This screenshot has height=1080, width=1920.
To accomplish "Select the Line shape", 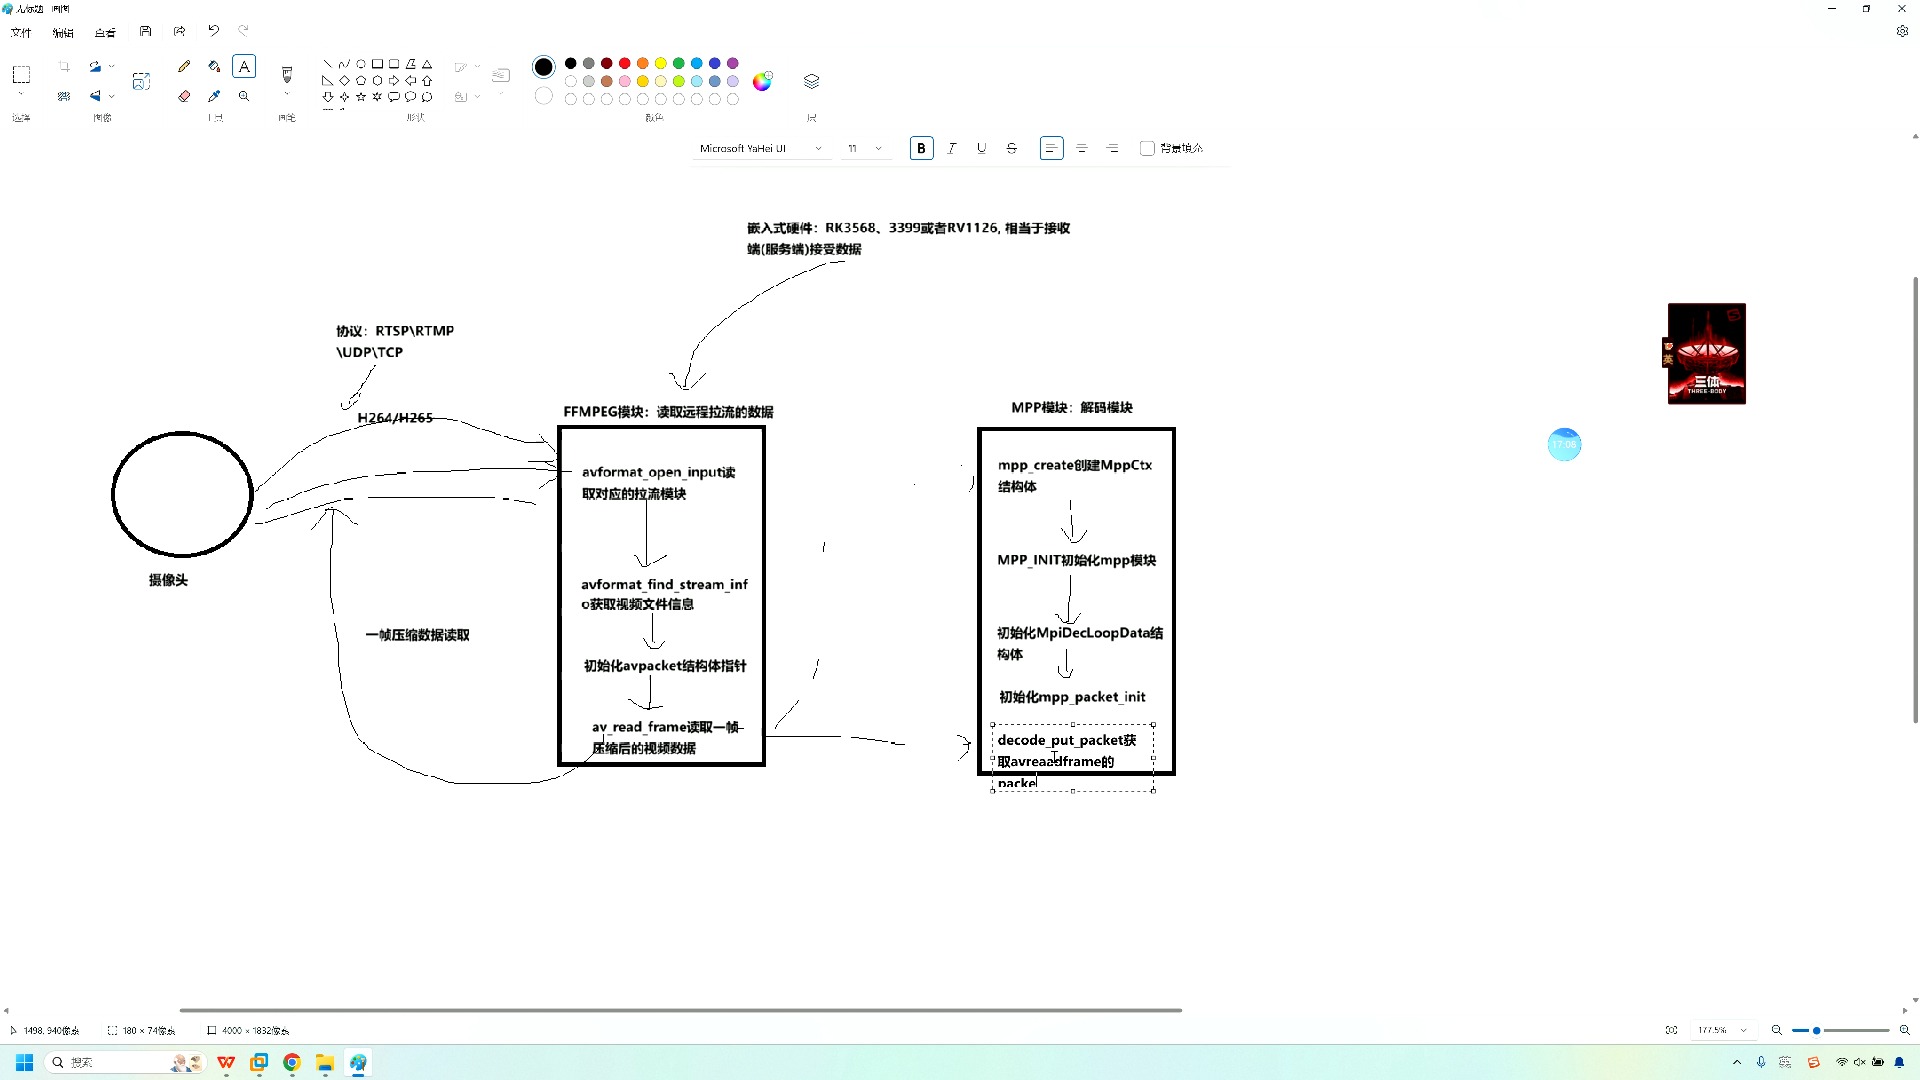I will pyautogui.click(x=328, y=63).
